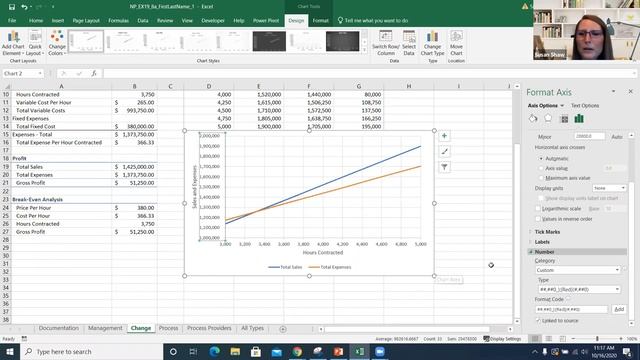Click Text Options in Format Axis pane
The image size is (640, 360).
[585, 106]
